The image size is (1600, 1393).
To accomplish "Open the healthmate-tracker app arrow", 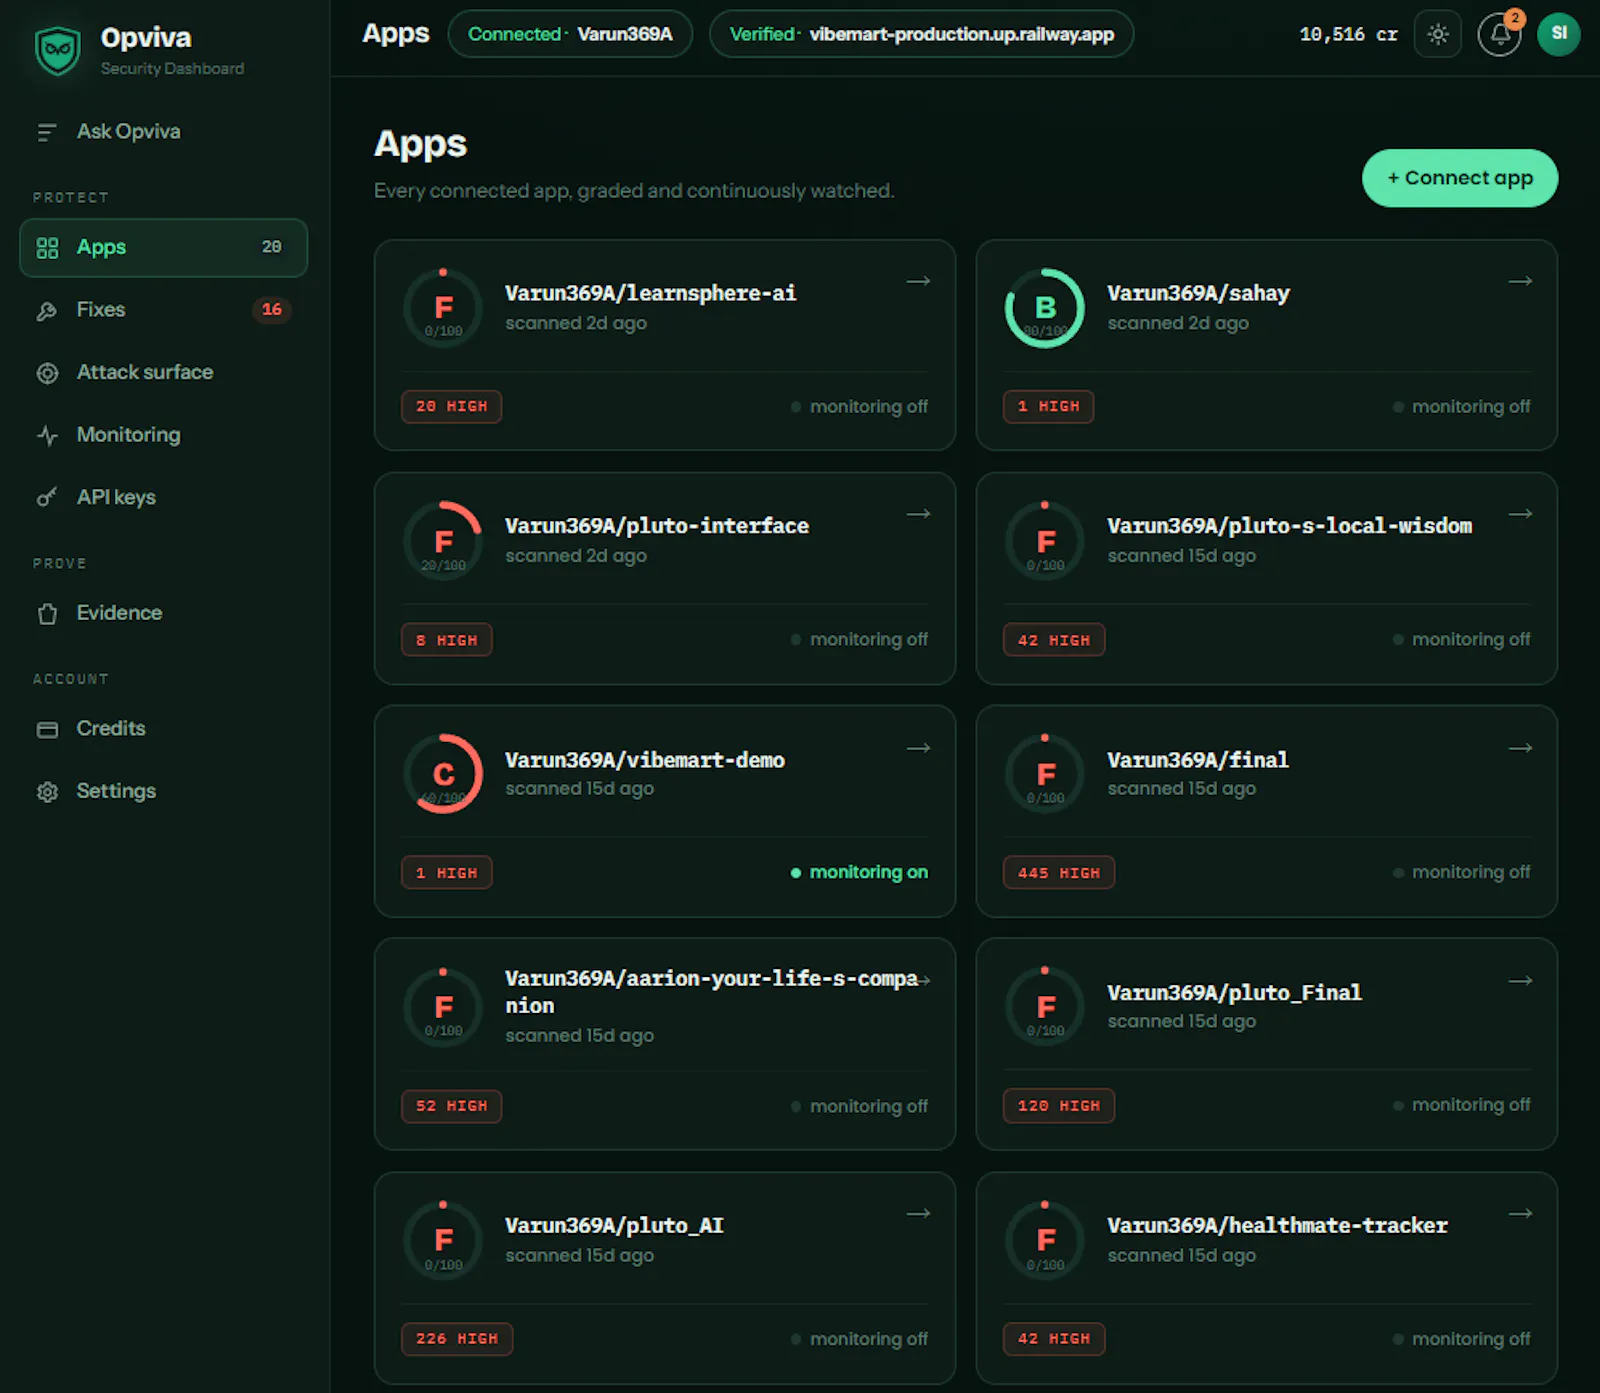I will [1520, 1214].
